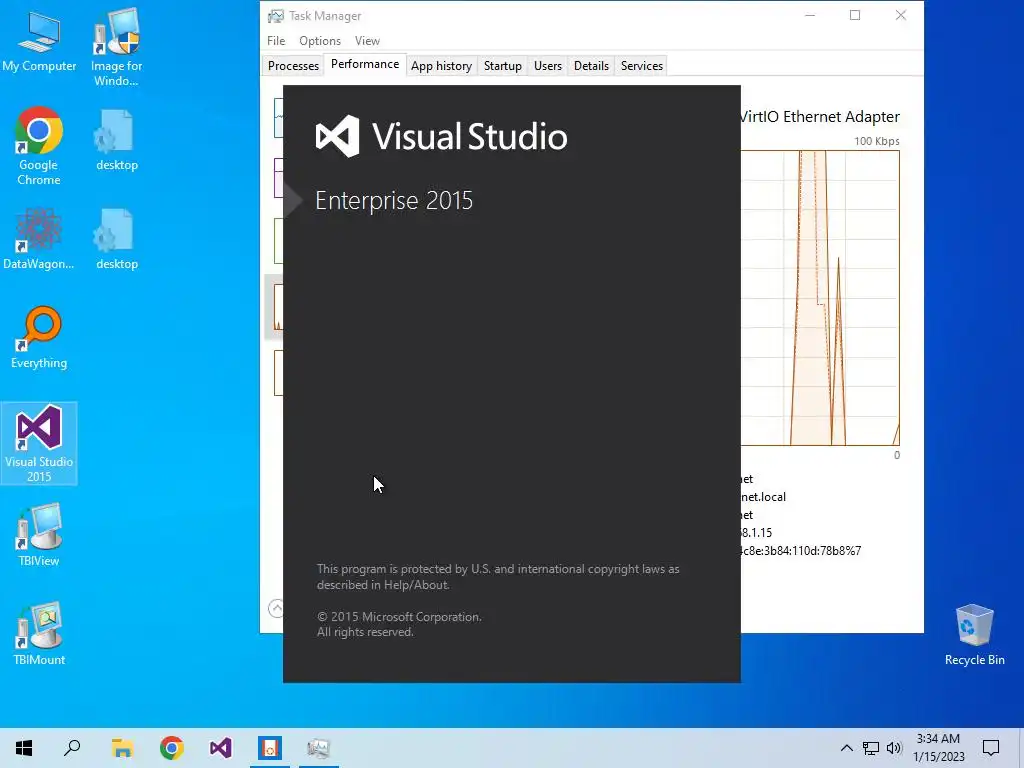This screenshot has height=768, width=1024.
Task: Select the Visual Studio 2015 desktop shortcut
Action: [x=39, y=444]
